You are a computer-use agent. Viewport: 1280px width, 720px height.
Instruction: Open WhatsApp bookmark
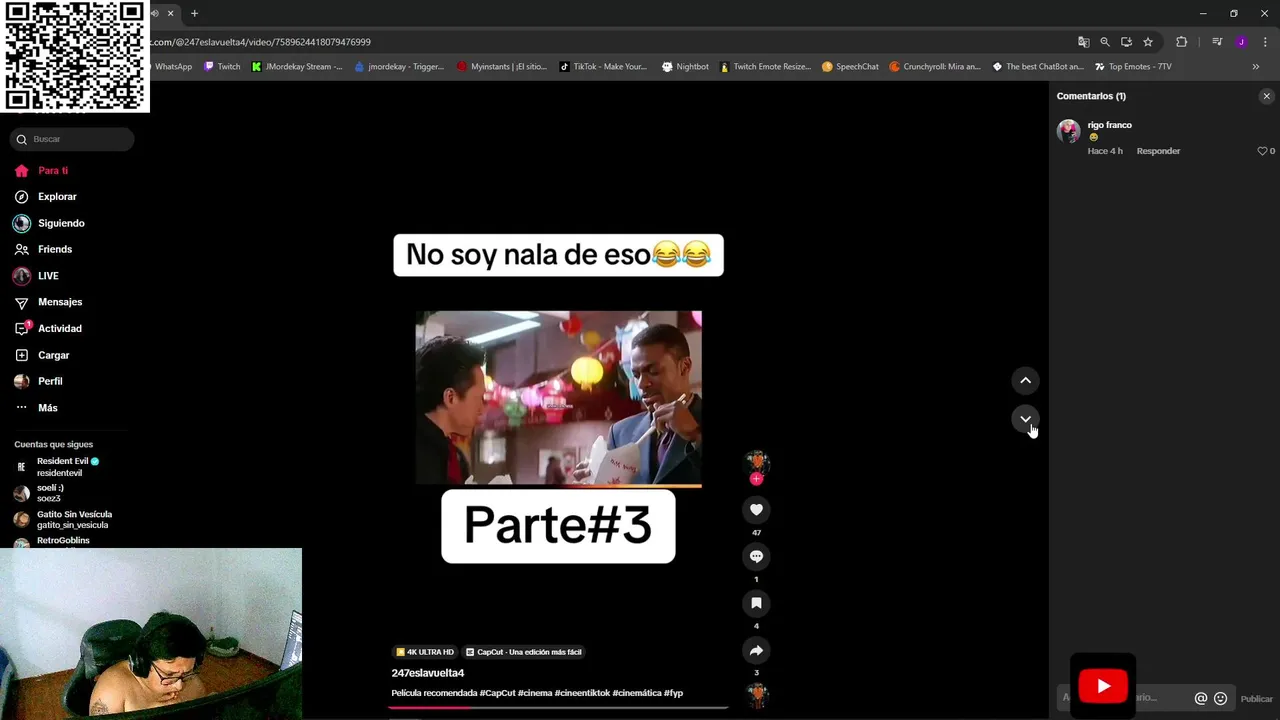[172, 67]
